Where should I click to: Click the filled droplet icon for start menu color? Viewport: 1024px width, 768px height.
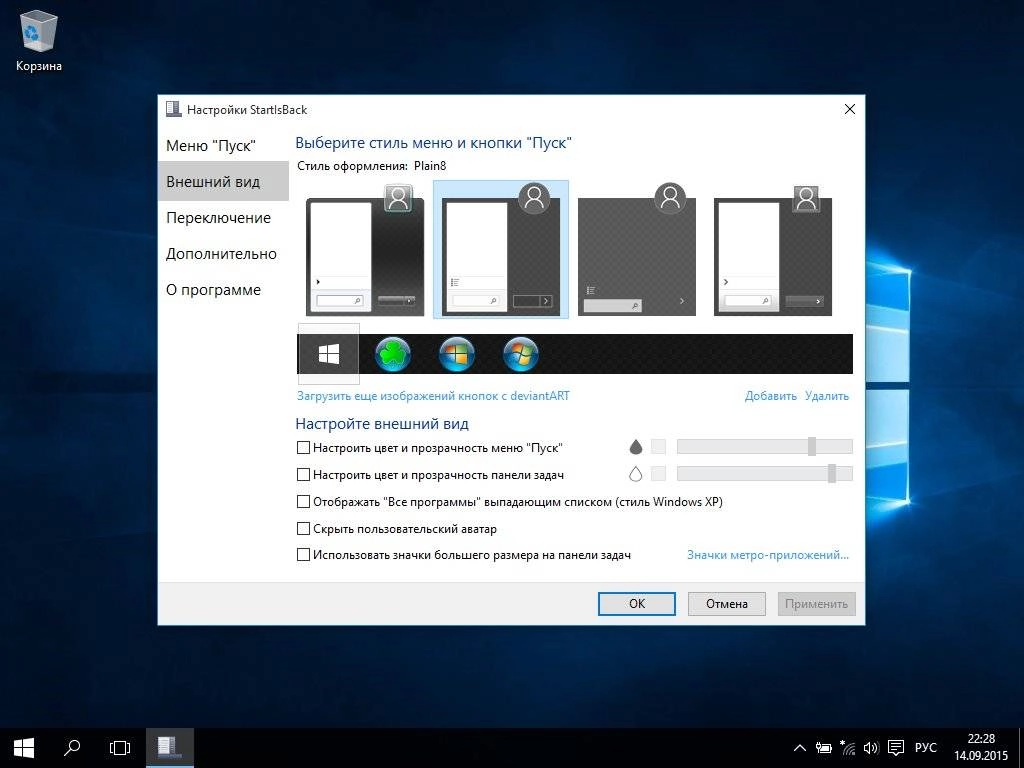[x=635, y=447]
